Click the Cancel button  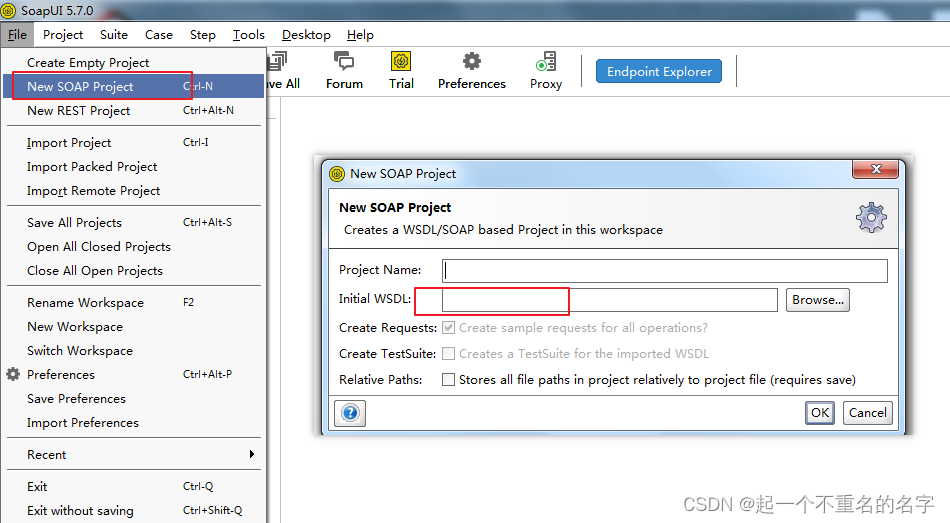pyautogui.click(x=868, y=413)
